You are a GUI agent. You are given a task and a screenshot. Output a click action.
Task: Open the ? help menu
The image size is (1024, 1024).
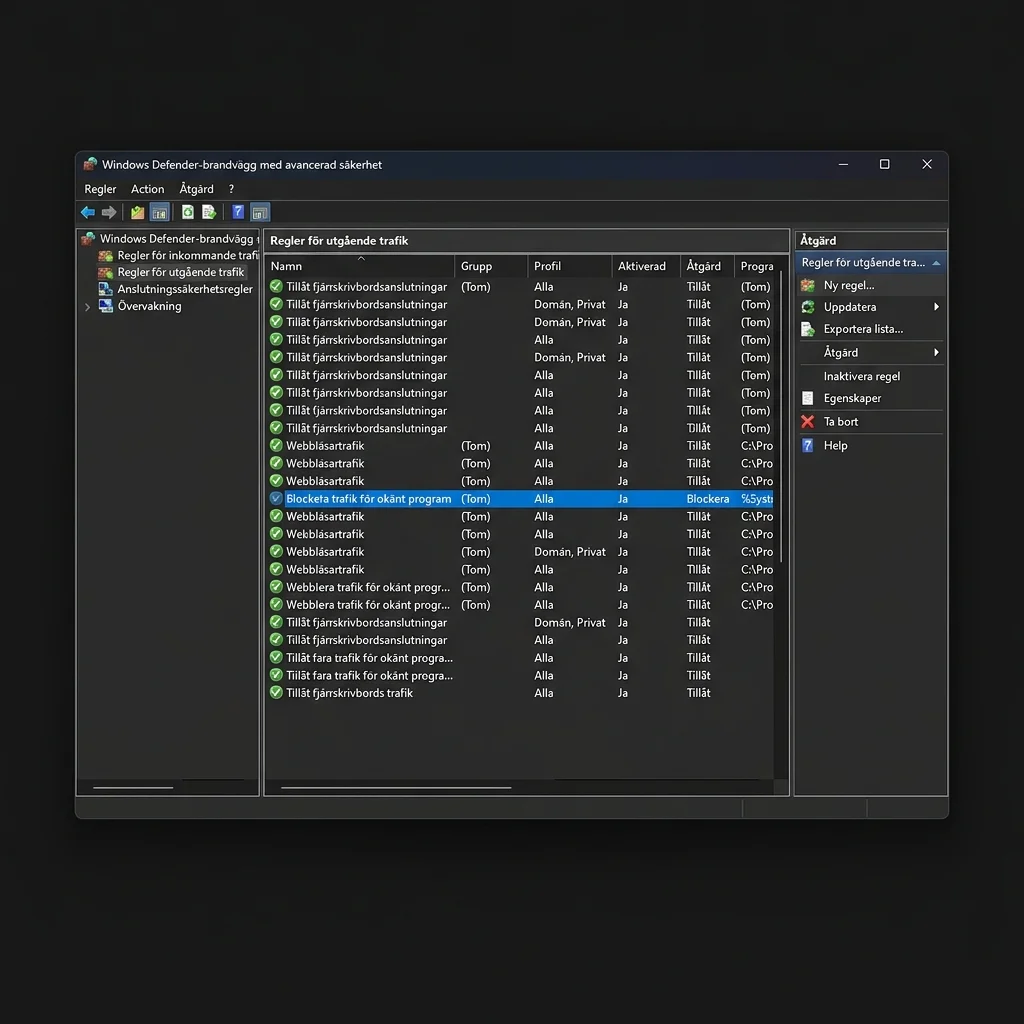[231, 189]
